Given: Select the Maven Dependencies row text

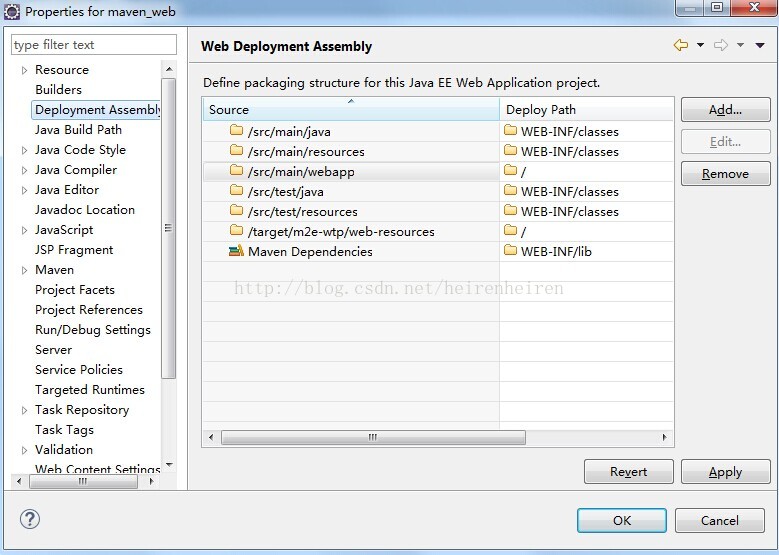Looking at the screenshot, I should point(310,251).
